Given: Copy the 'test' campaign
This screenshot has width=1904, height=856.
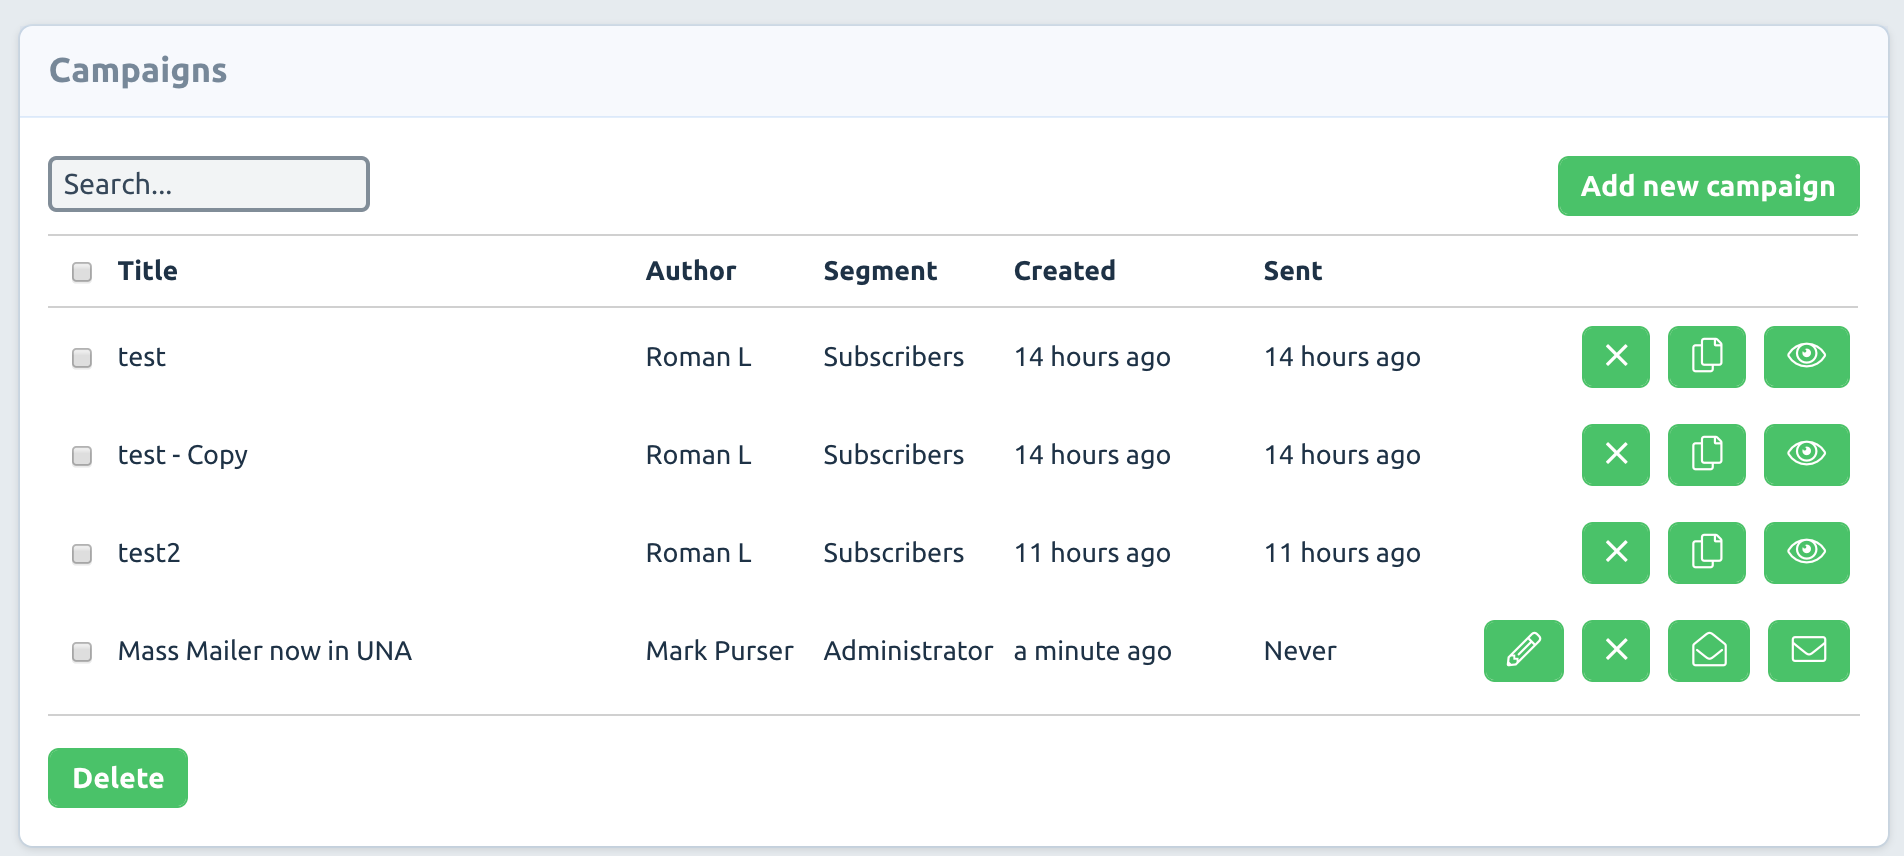Looking at the screenshot, I should 1706,357.
